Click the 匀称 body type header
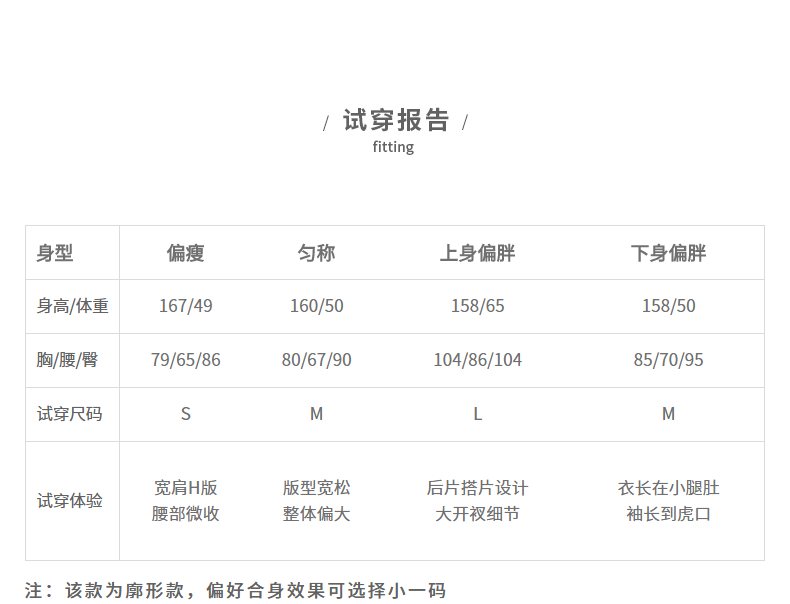This screenshot has width=790, height=604. [316, 253]
